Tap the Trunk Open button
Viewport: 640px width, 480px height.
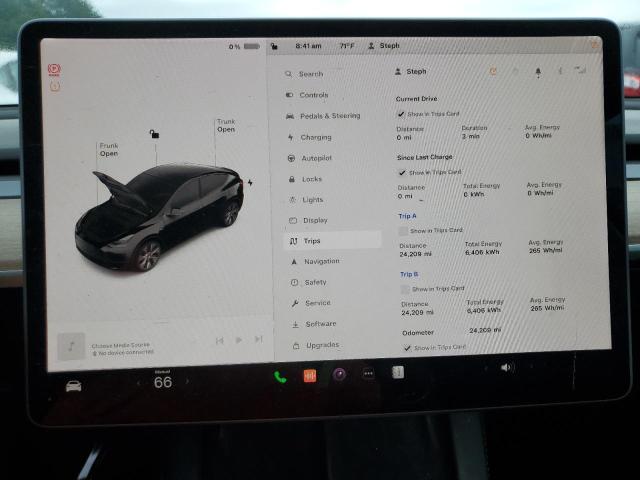pos(226,125)
